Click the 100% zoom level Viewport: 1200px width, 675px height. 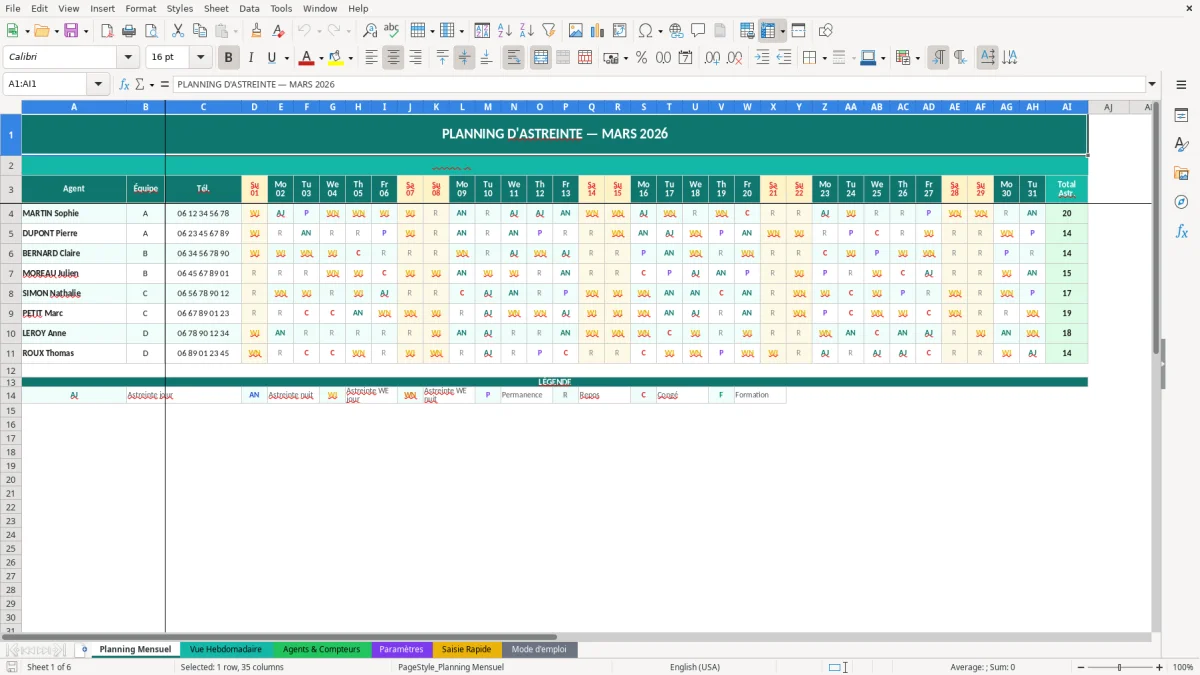click(1183, 667)
